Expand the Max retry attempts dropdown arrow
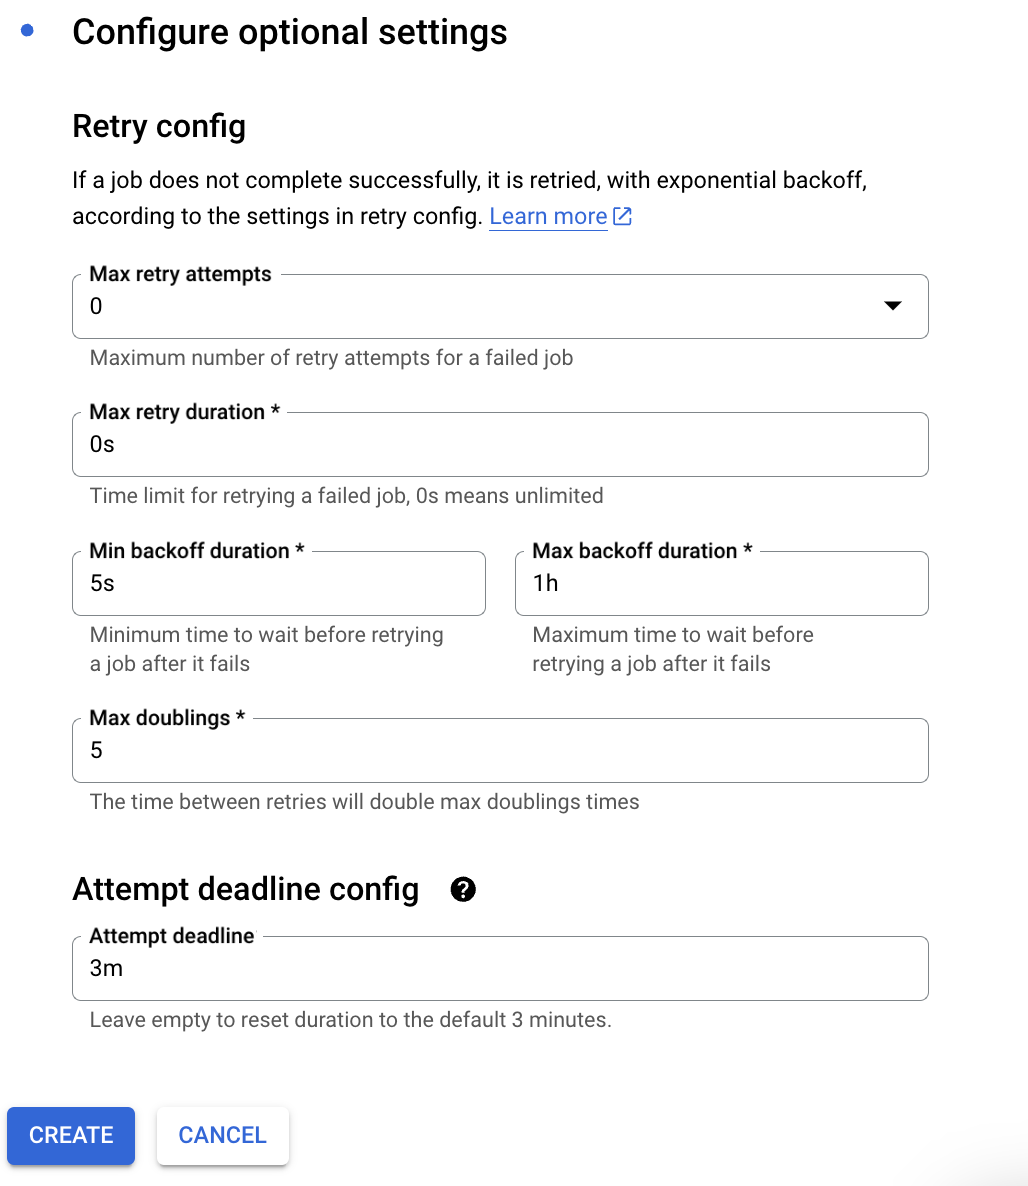 tap(893, 306)
